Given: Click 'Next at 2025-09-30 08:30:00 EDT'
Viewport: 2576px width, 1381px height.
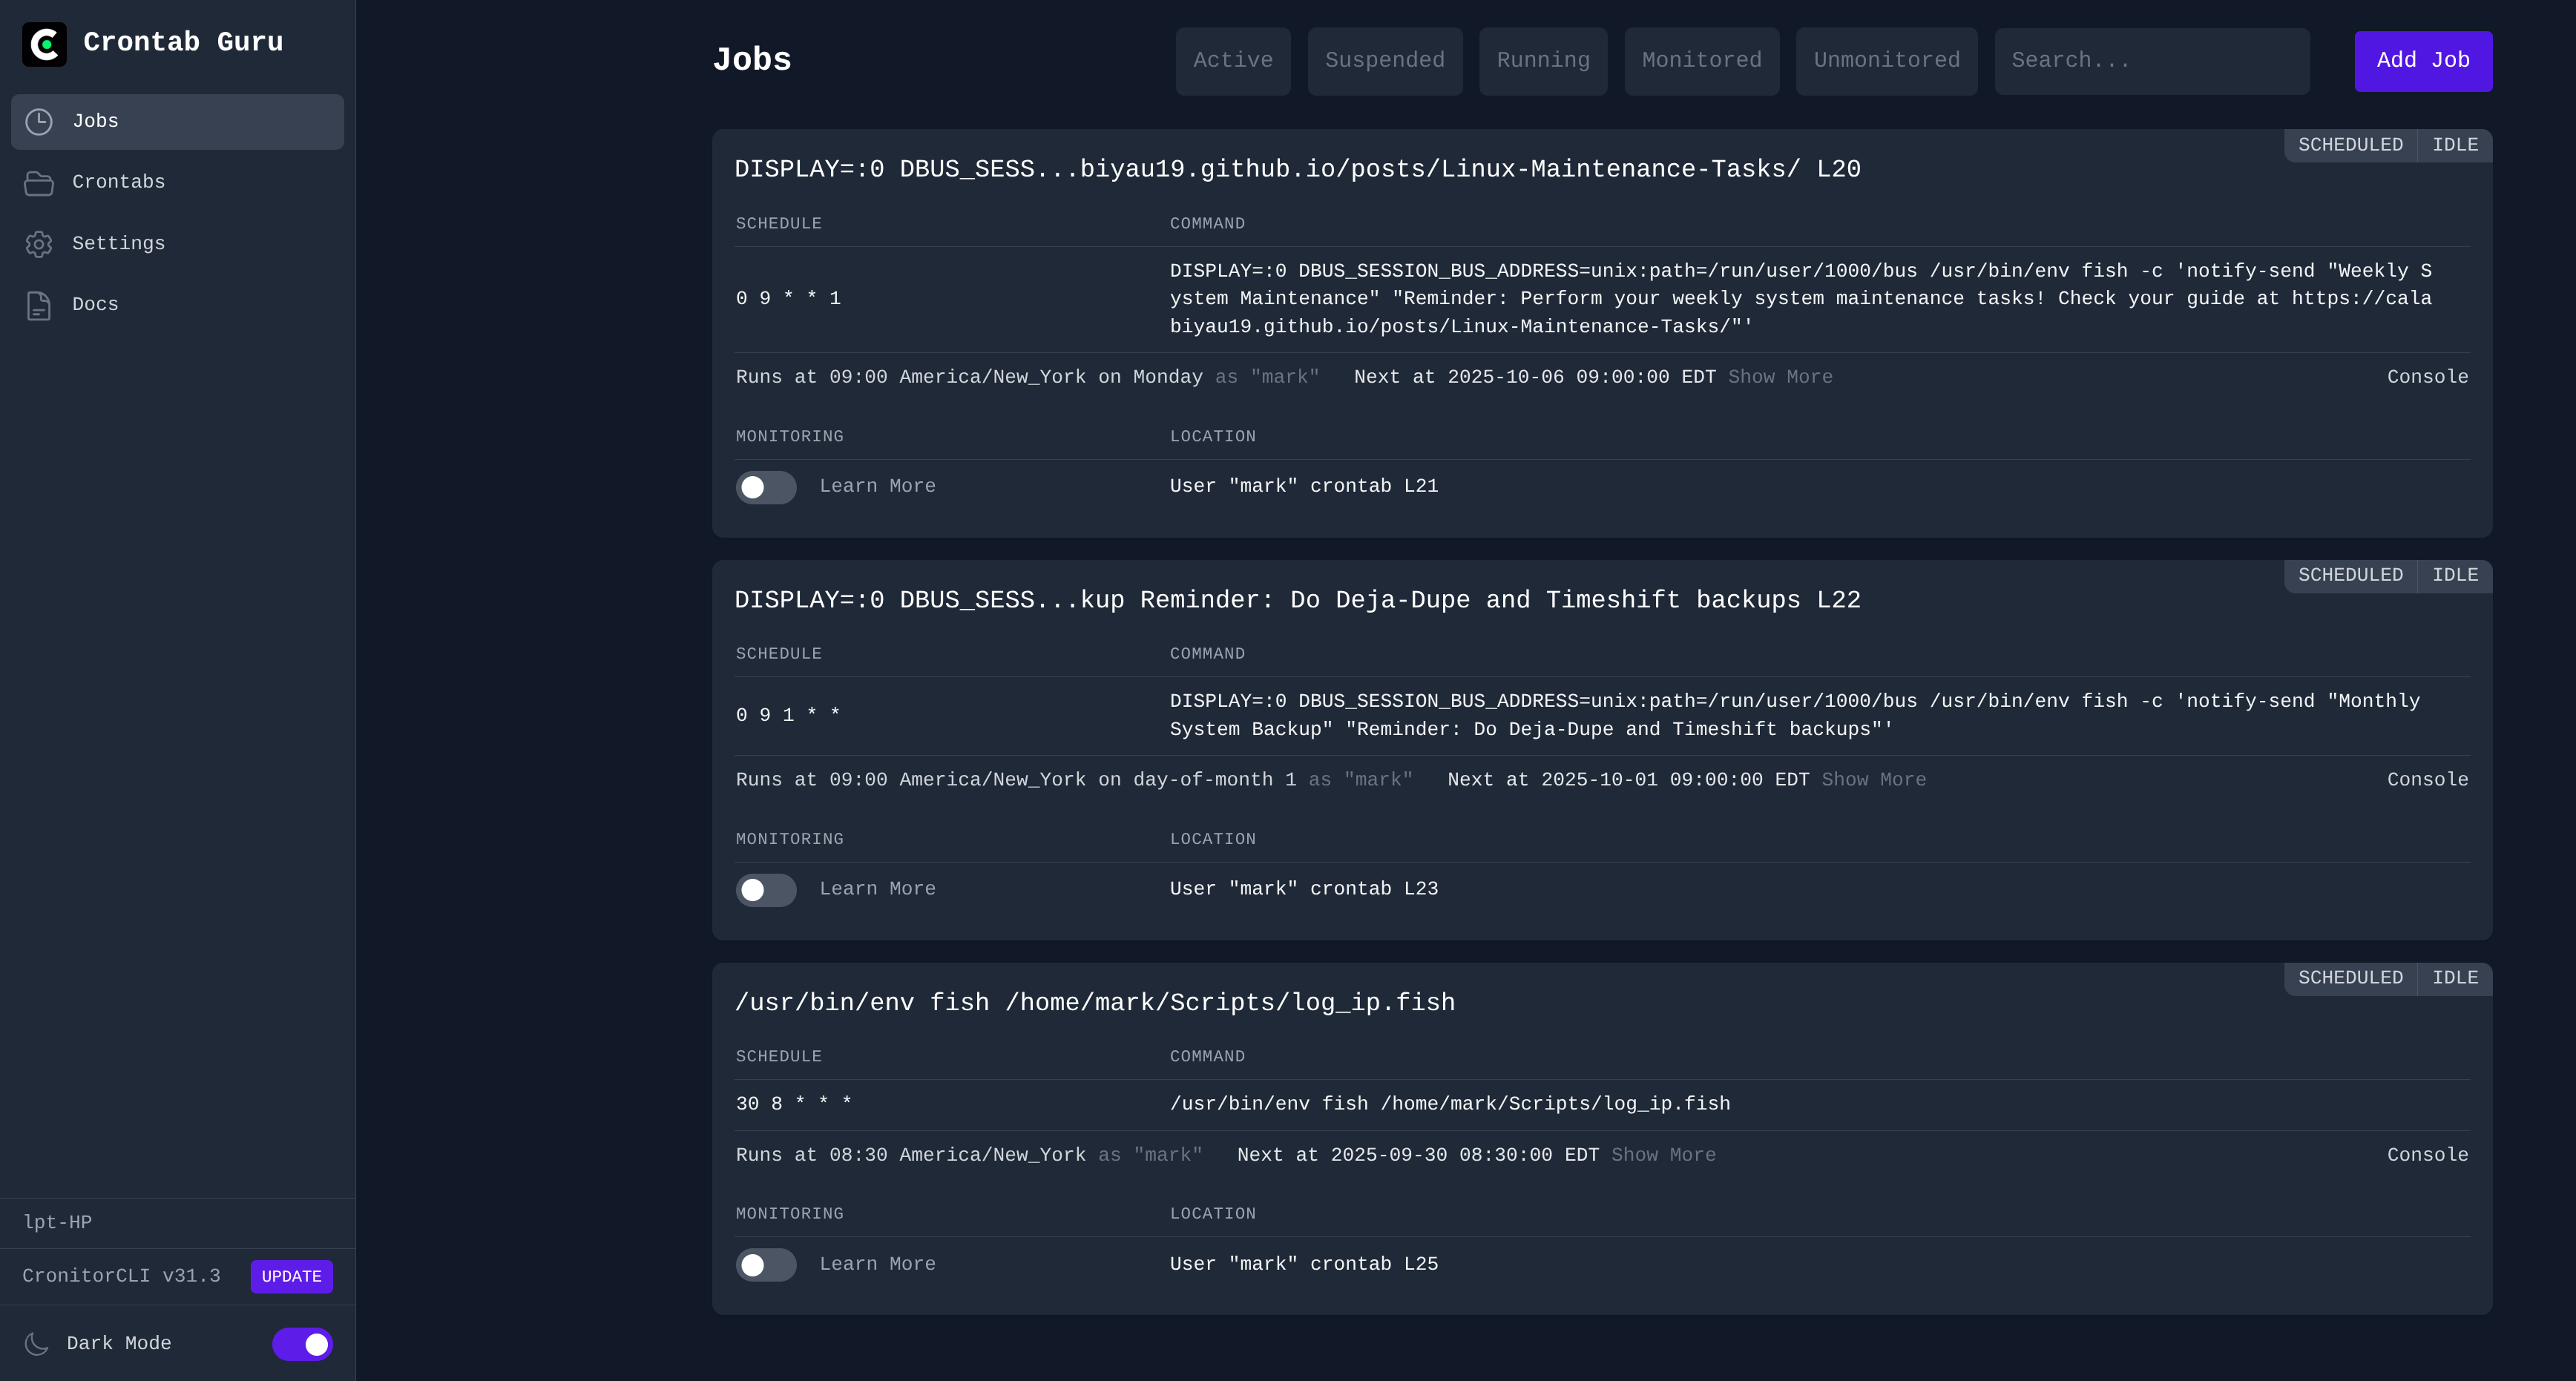Looking at the screenshot, I should (x=1418, y=1155).
